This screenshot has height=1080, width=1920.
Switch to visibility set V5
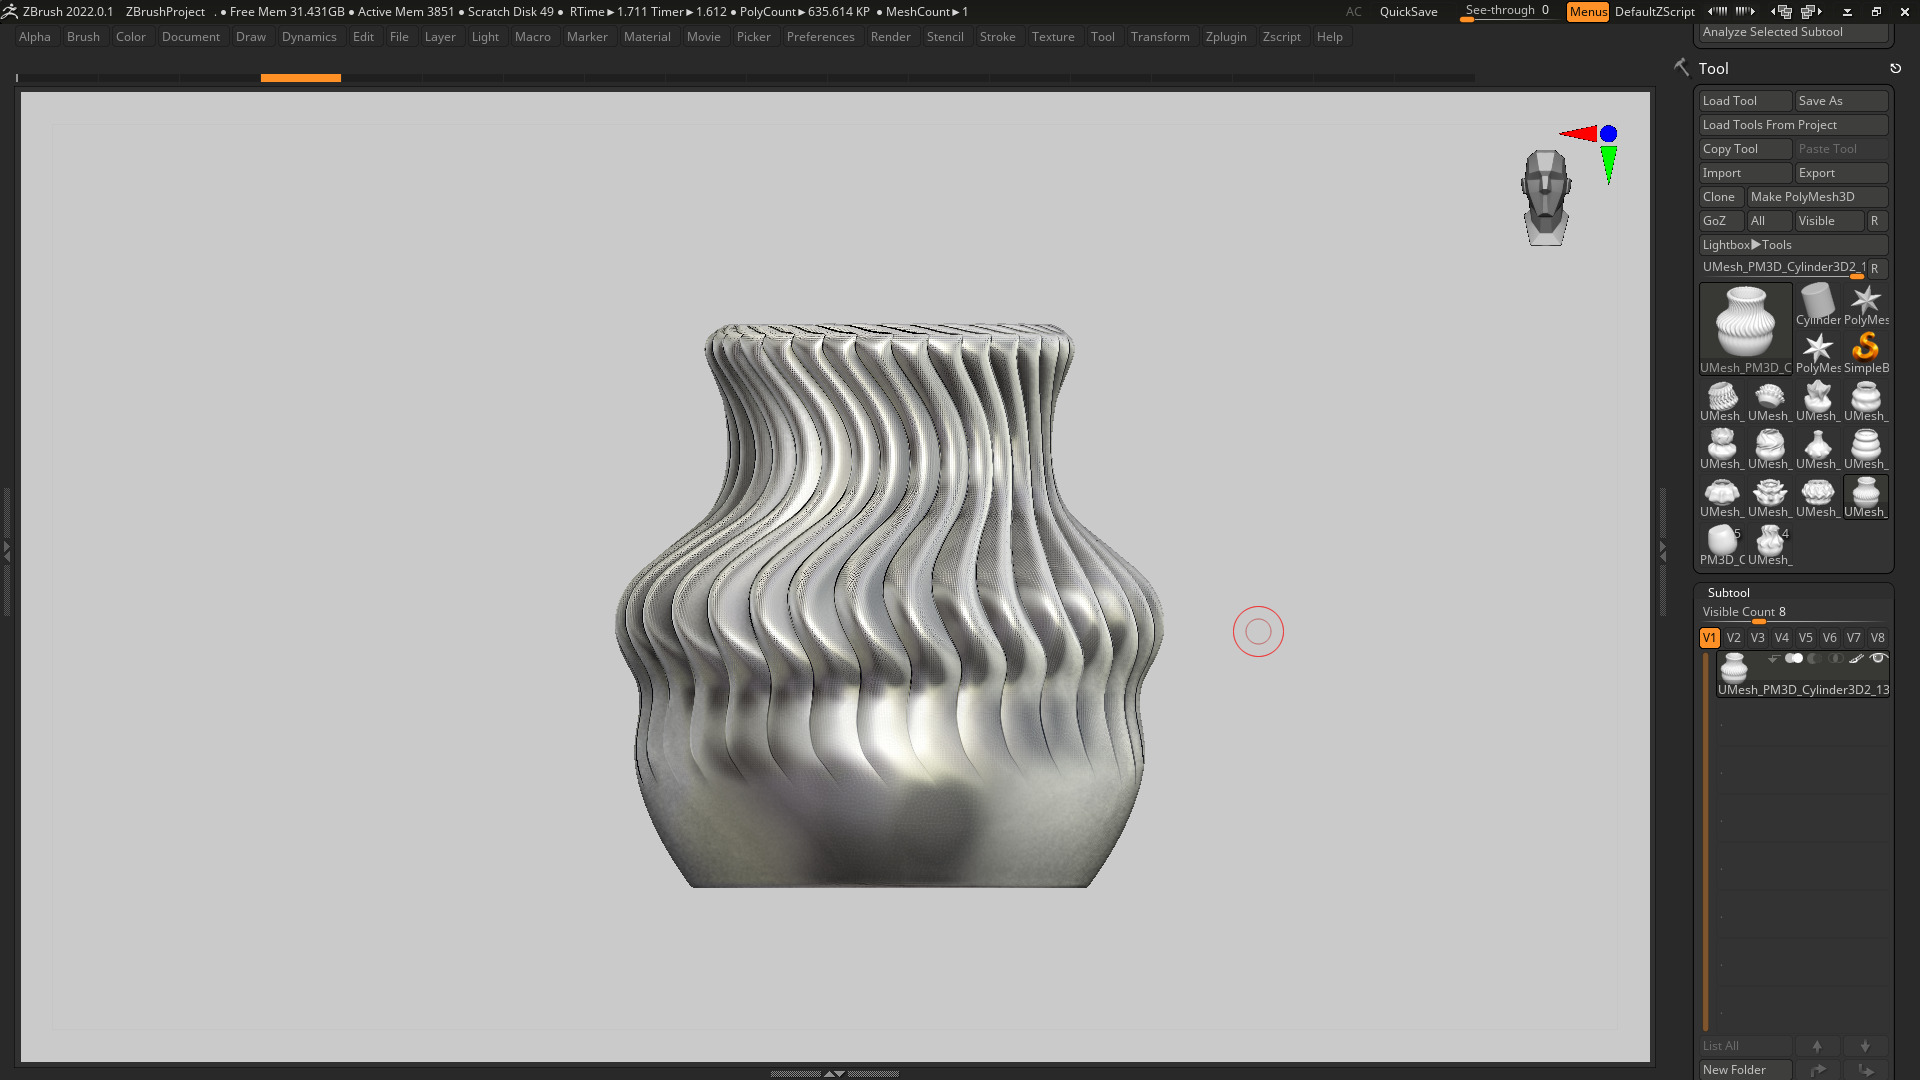pyautogui.click(x=1805, y=637)
